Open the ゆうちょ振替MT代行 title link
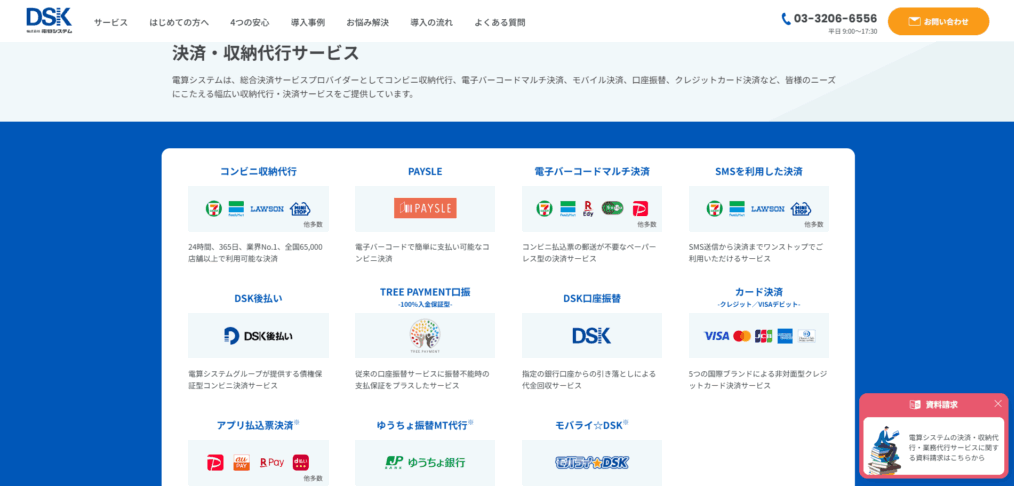The width and height of the screenshot is (1014, 486). click(422, 425)
